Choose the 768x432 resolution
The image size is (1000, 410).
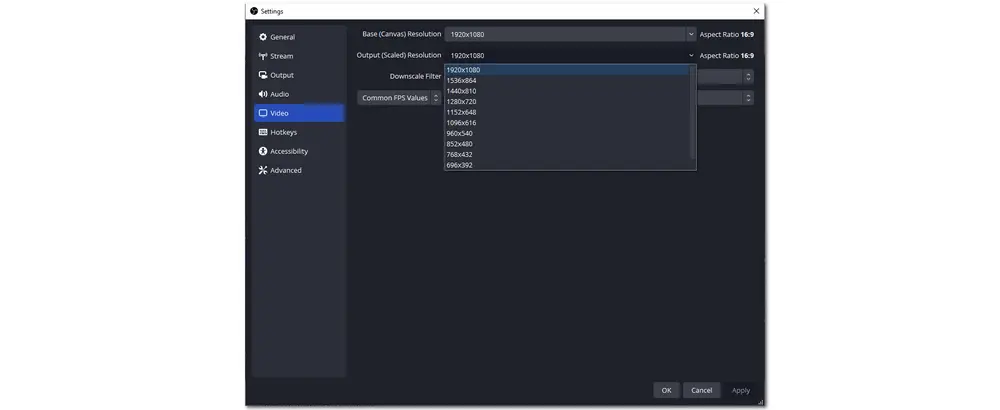[x=567, y=154]
